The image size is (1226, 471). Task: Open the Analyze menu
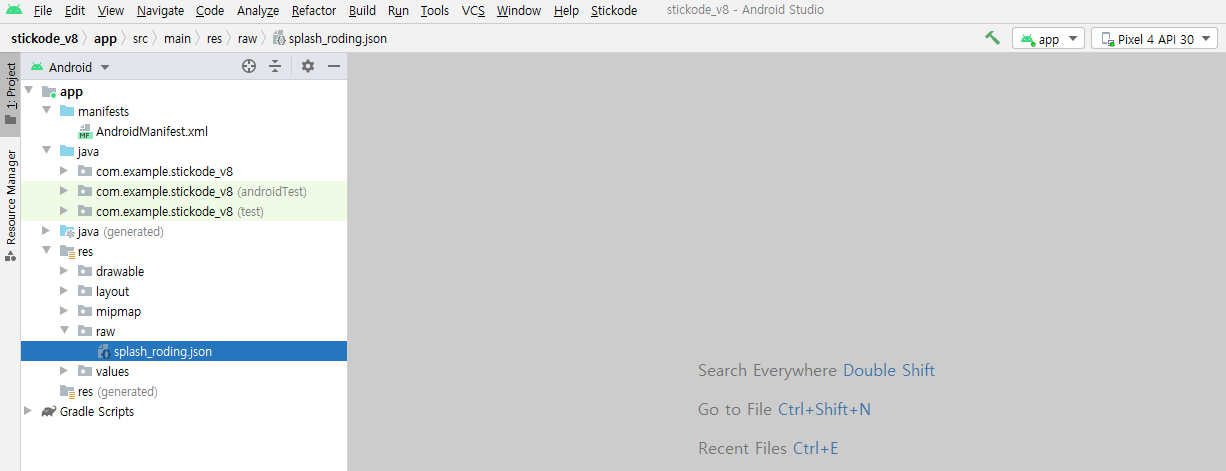(258, 10)
